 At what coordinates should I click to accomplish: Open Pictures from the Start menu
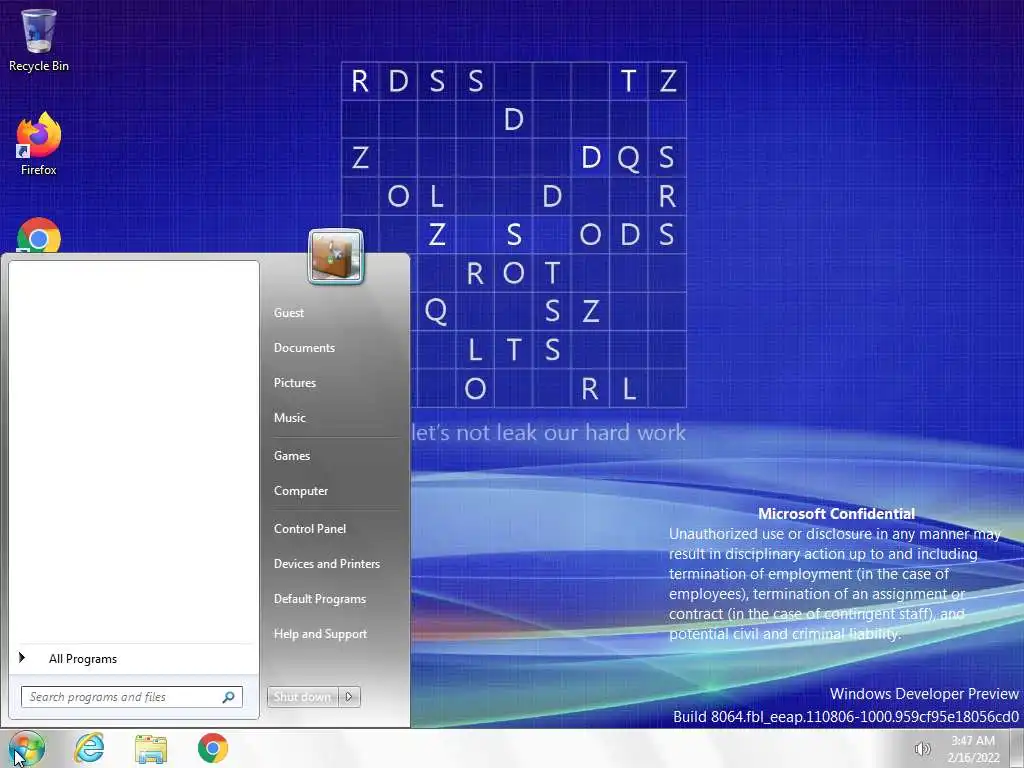pyautogui.click(x=295, y=383)
